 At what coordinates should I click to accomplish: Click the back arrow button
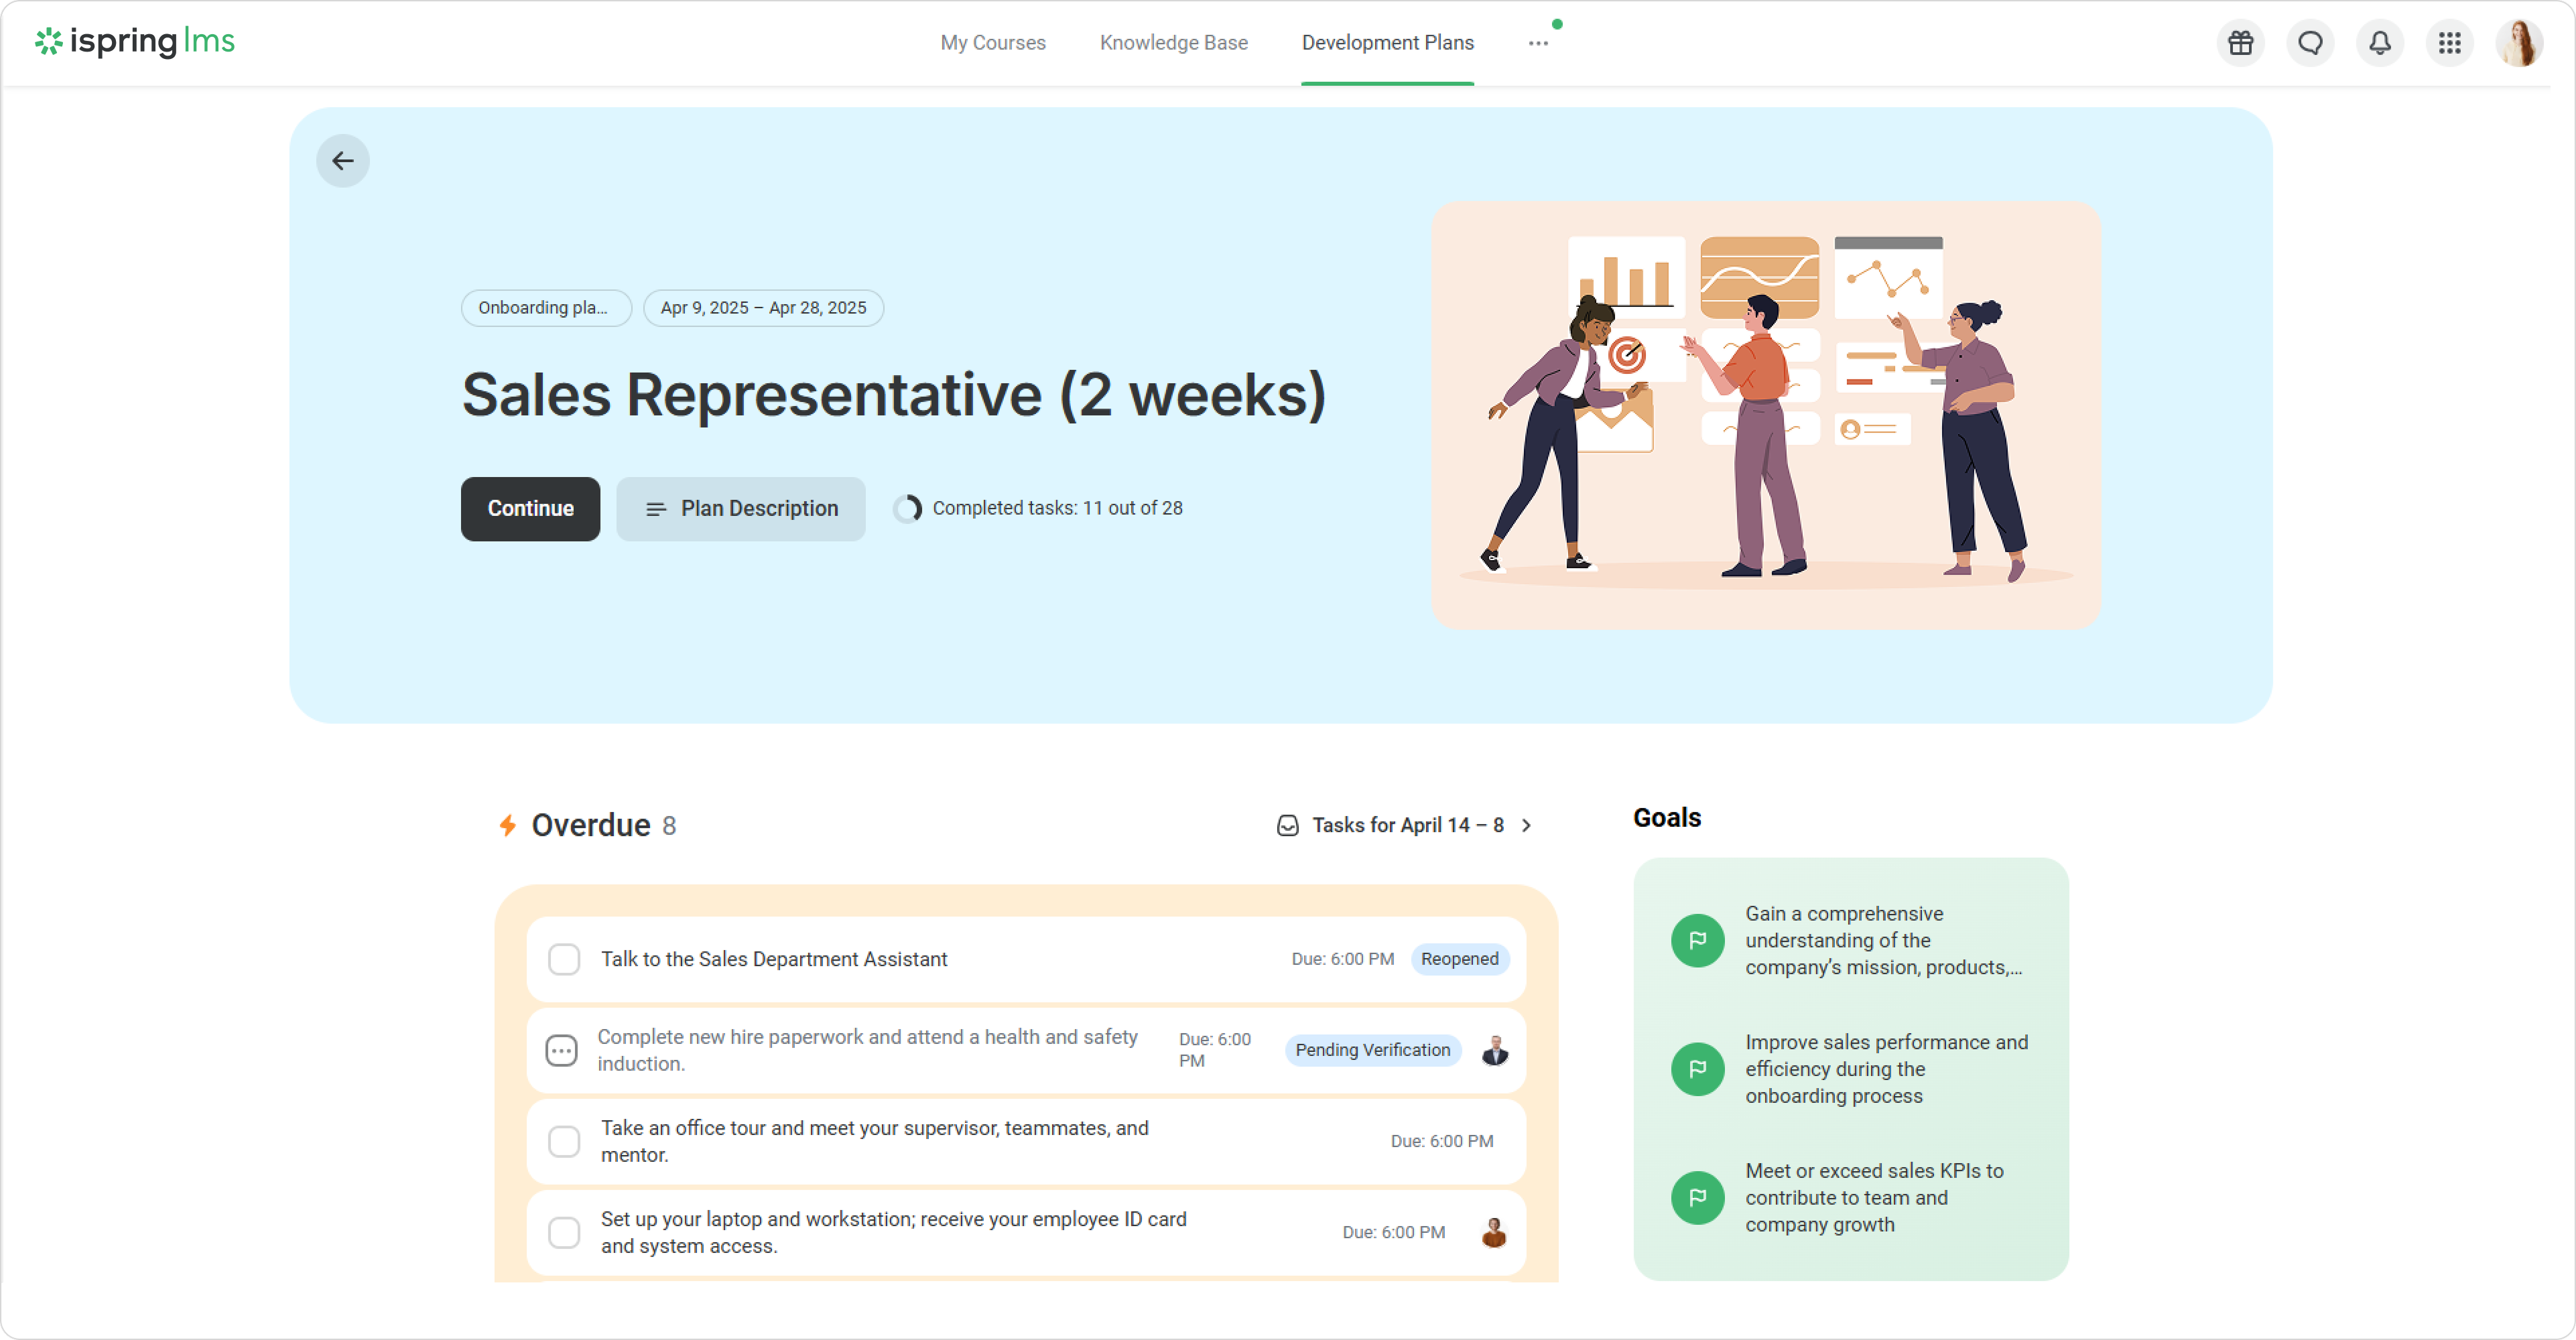pyautogui.click(x=343, y=161)
